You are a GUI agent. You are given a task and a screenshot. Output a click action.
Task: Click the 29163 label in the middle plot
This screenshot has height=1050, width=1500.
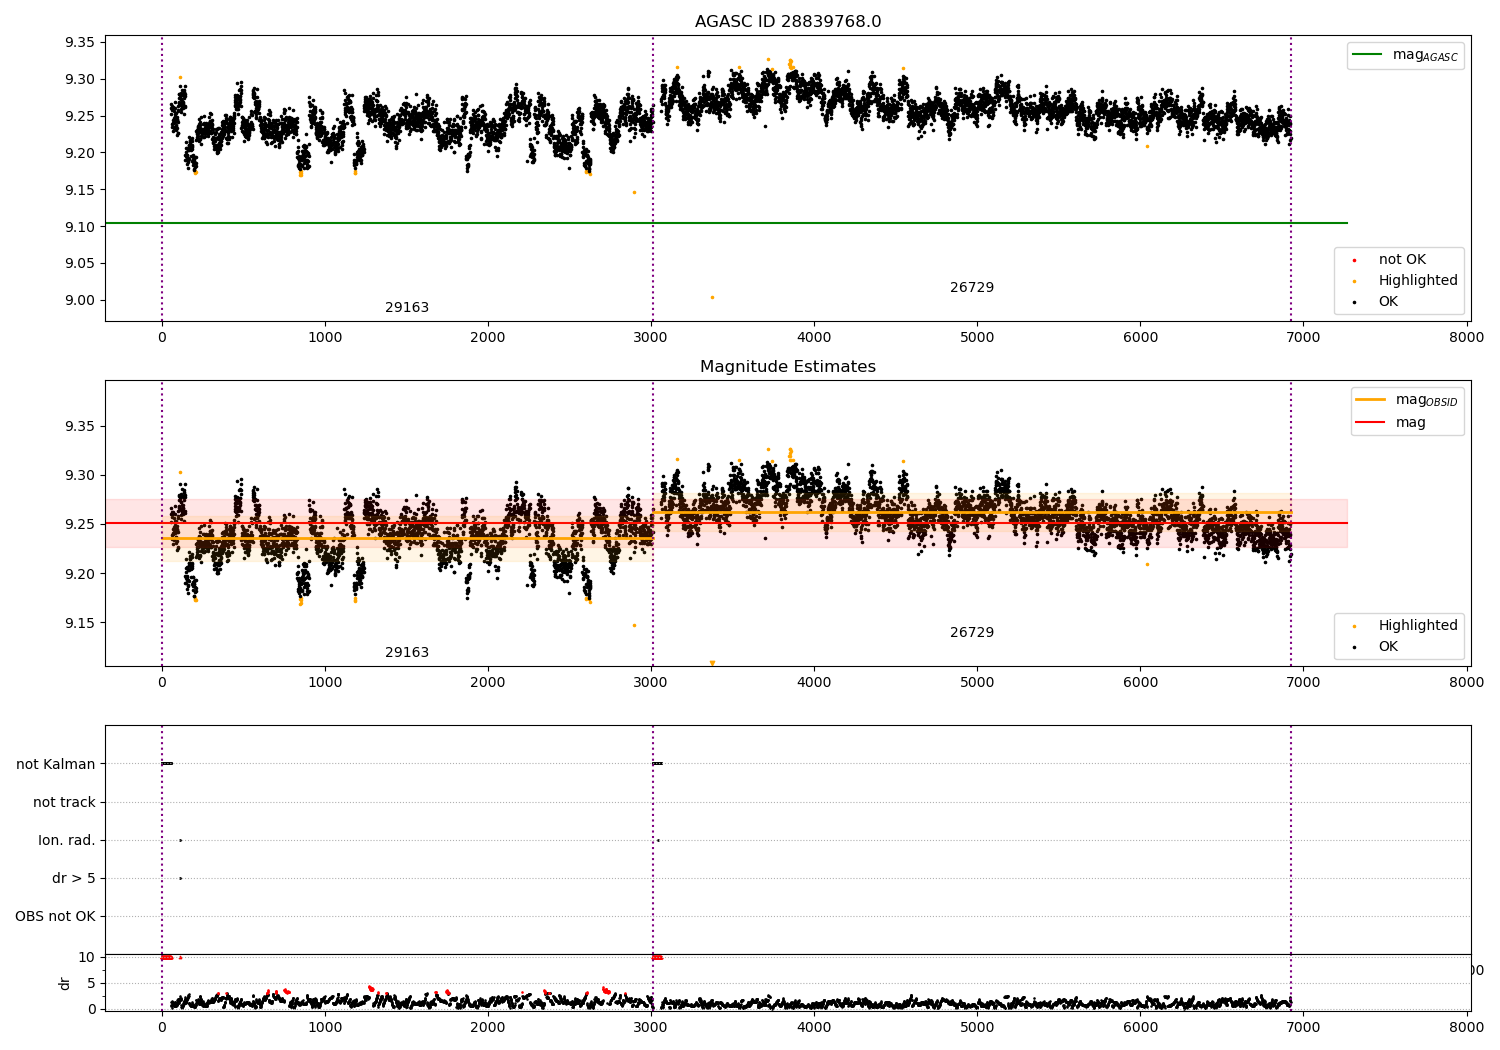click(407, 653)
